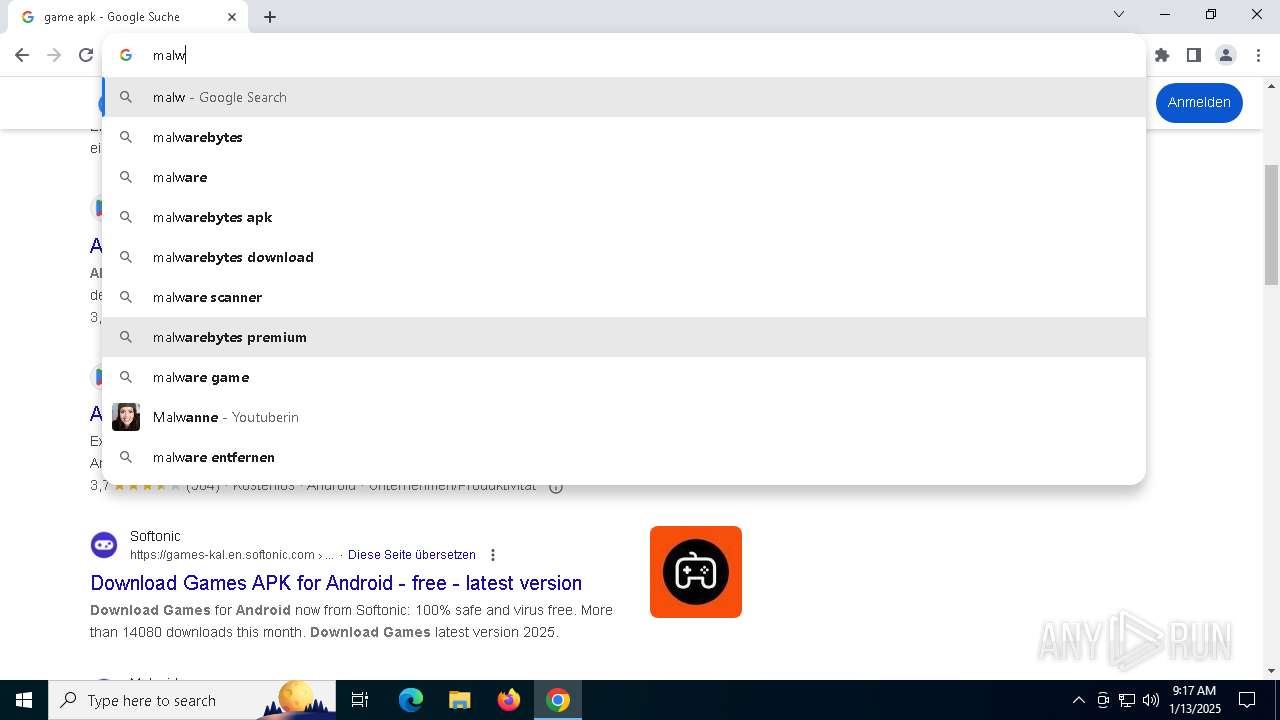The width and height of the screenshot is (1280, 720).
Task: Click the 'Softonic' site name text
Action: [155, 536]
